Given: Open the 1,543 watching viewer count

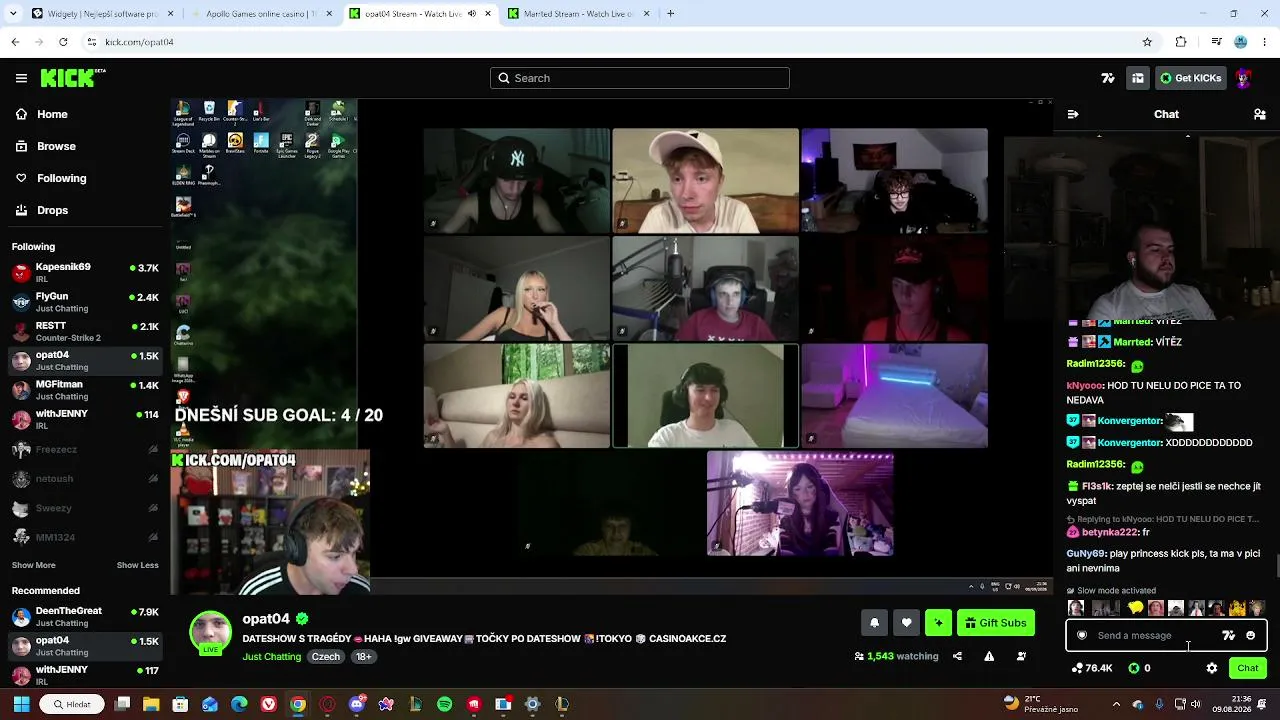Looking at the screenshot, I should (897, 656).
